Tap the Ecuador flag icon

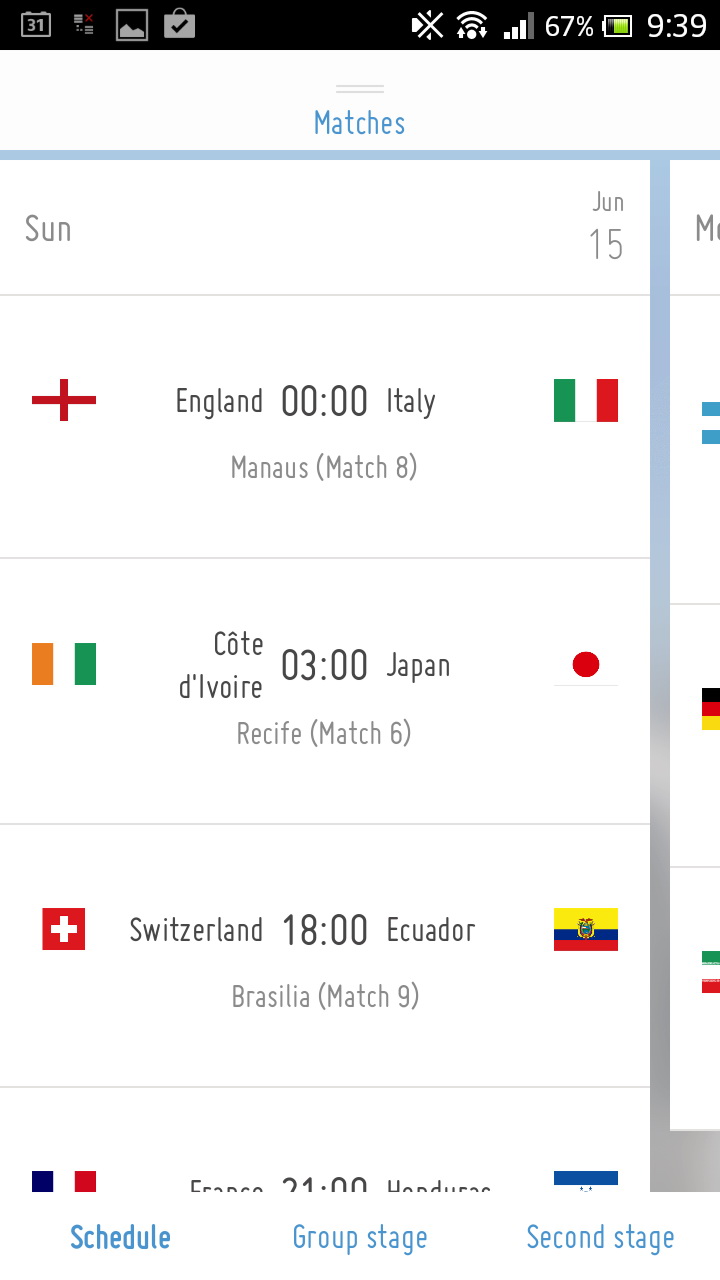click(x=585, y=929)
